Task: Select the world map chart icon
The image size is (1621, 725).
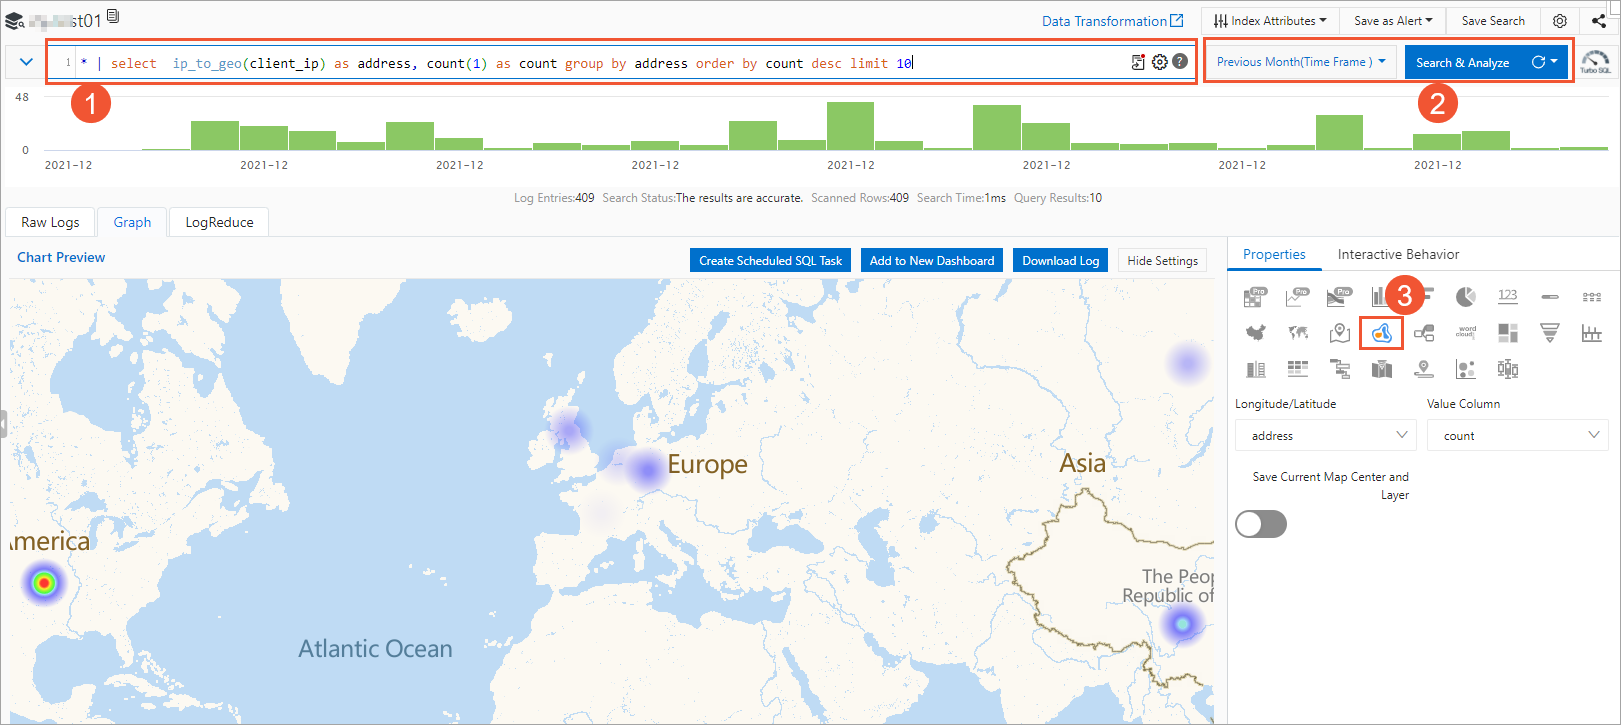Action: (x=1298, y=333)
